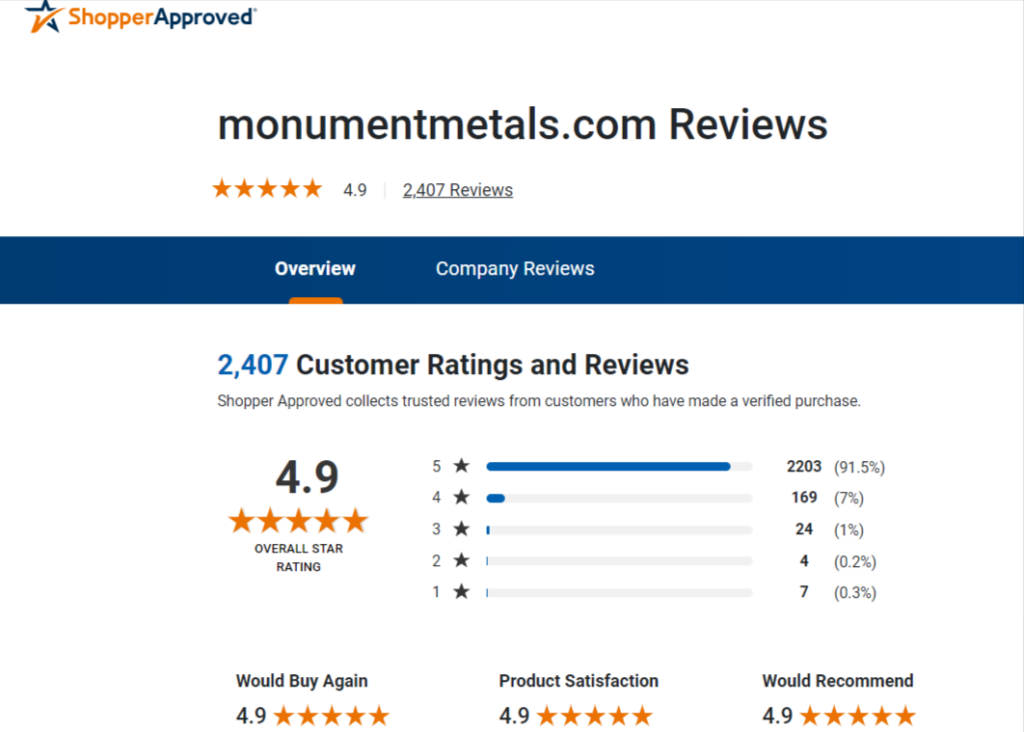Click the 5 star progress bar

click(619, 466)
